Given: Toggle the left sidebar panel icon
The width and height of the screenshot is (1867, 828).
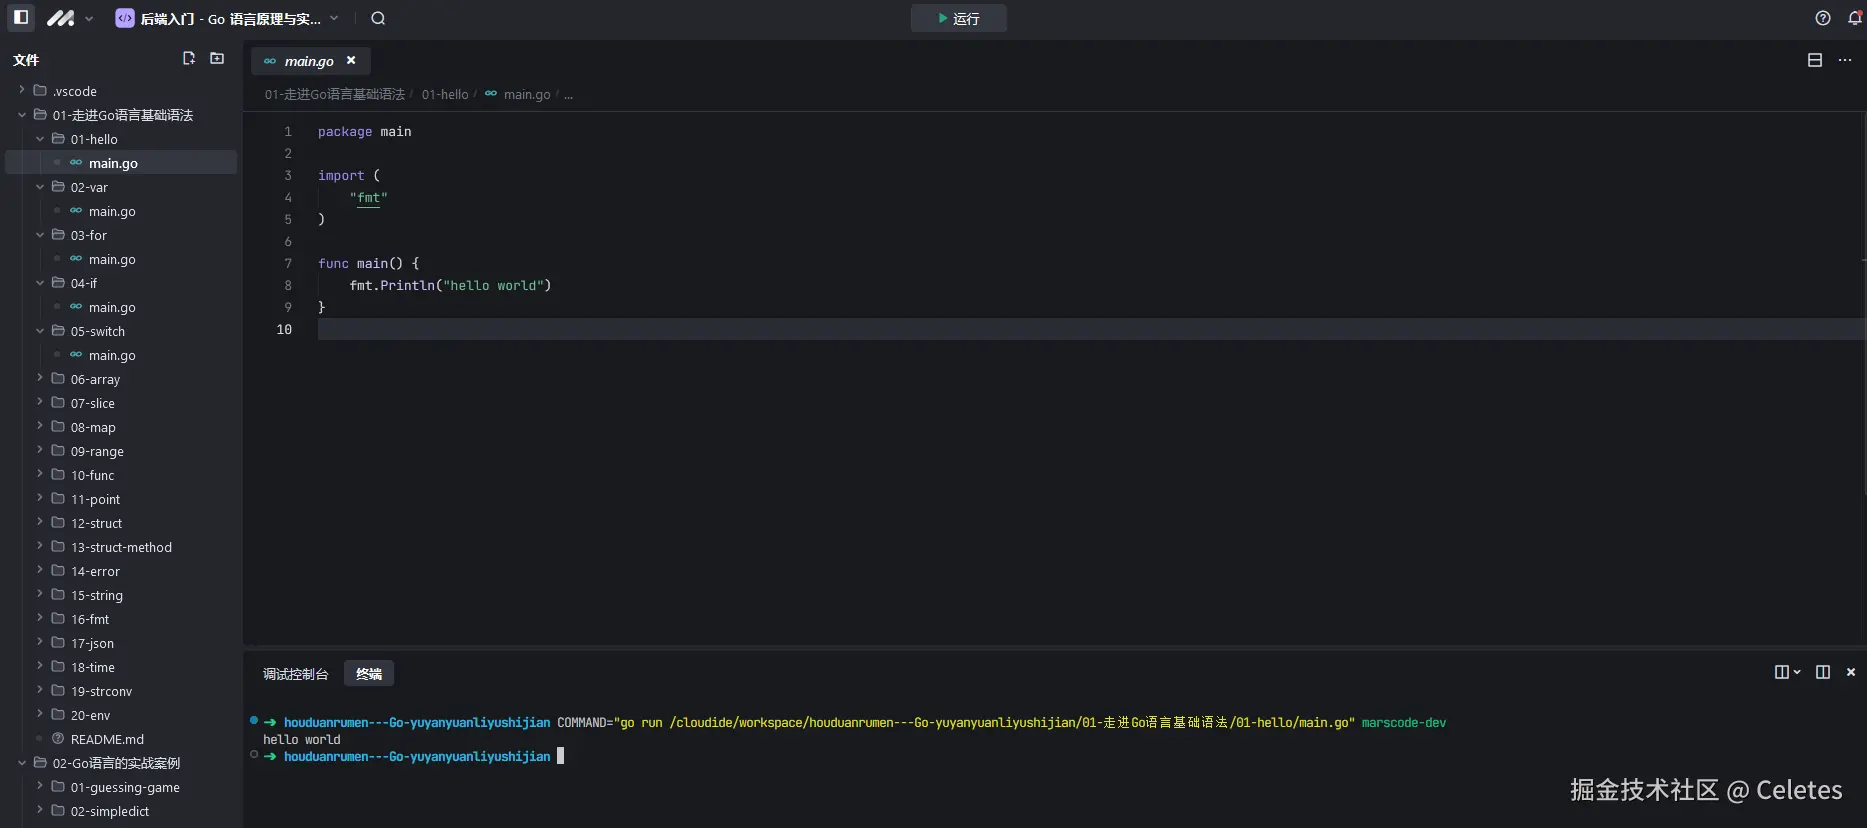Looking at the screenshot, I should click(x=21, y=18).
